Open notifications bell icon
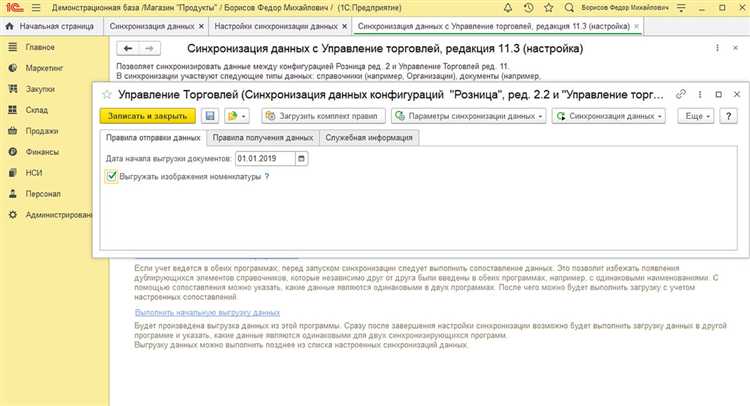This screenshot has height=406, width=750. 508,8
